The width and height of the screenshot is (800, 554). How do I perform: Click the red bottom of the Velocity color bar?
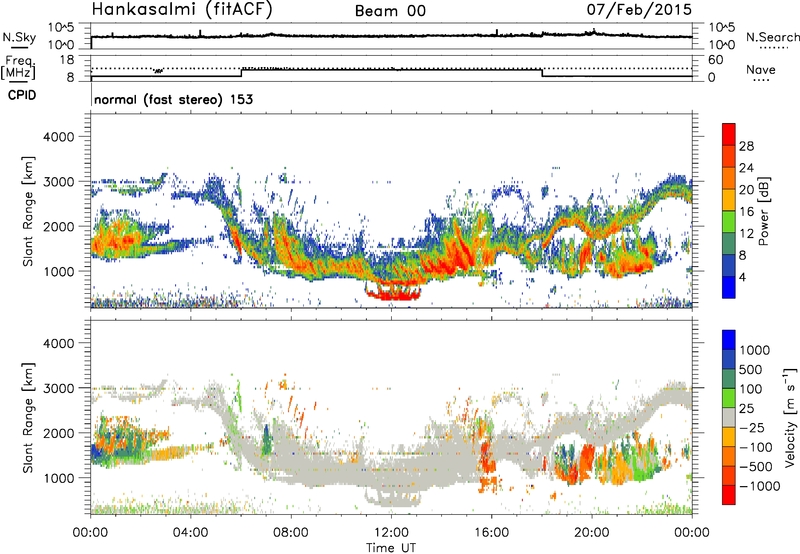pyautogui.click(x=729, y=495)
